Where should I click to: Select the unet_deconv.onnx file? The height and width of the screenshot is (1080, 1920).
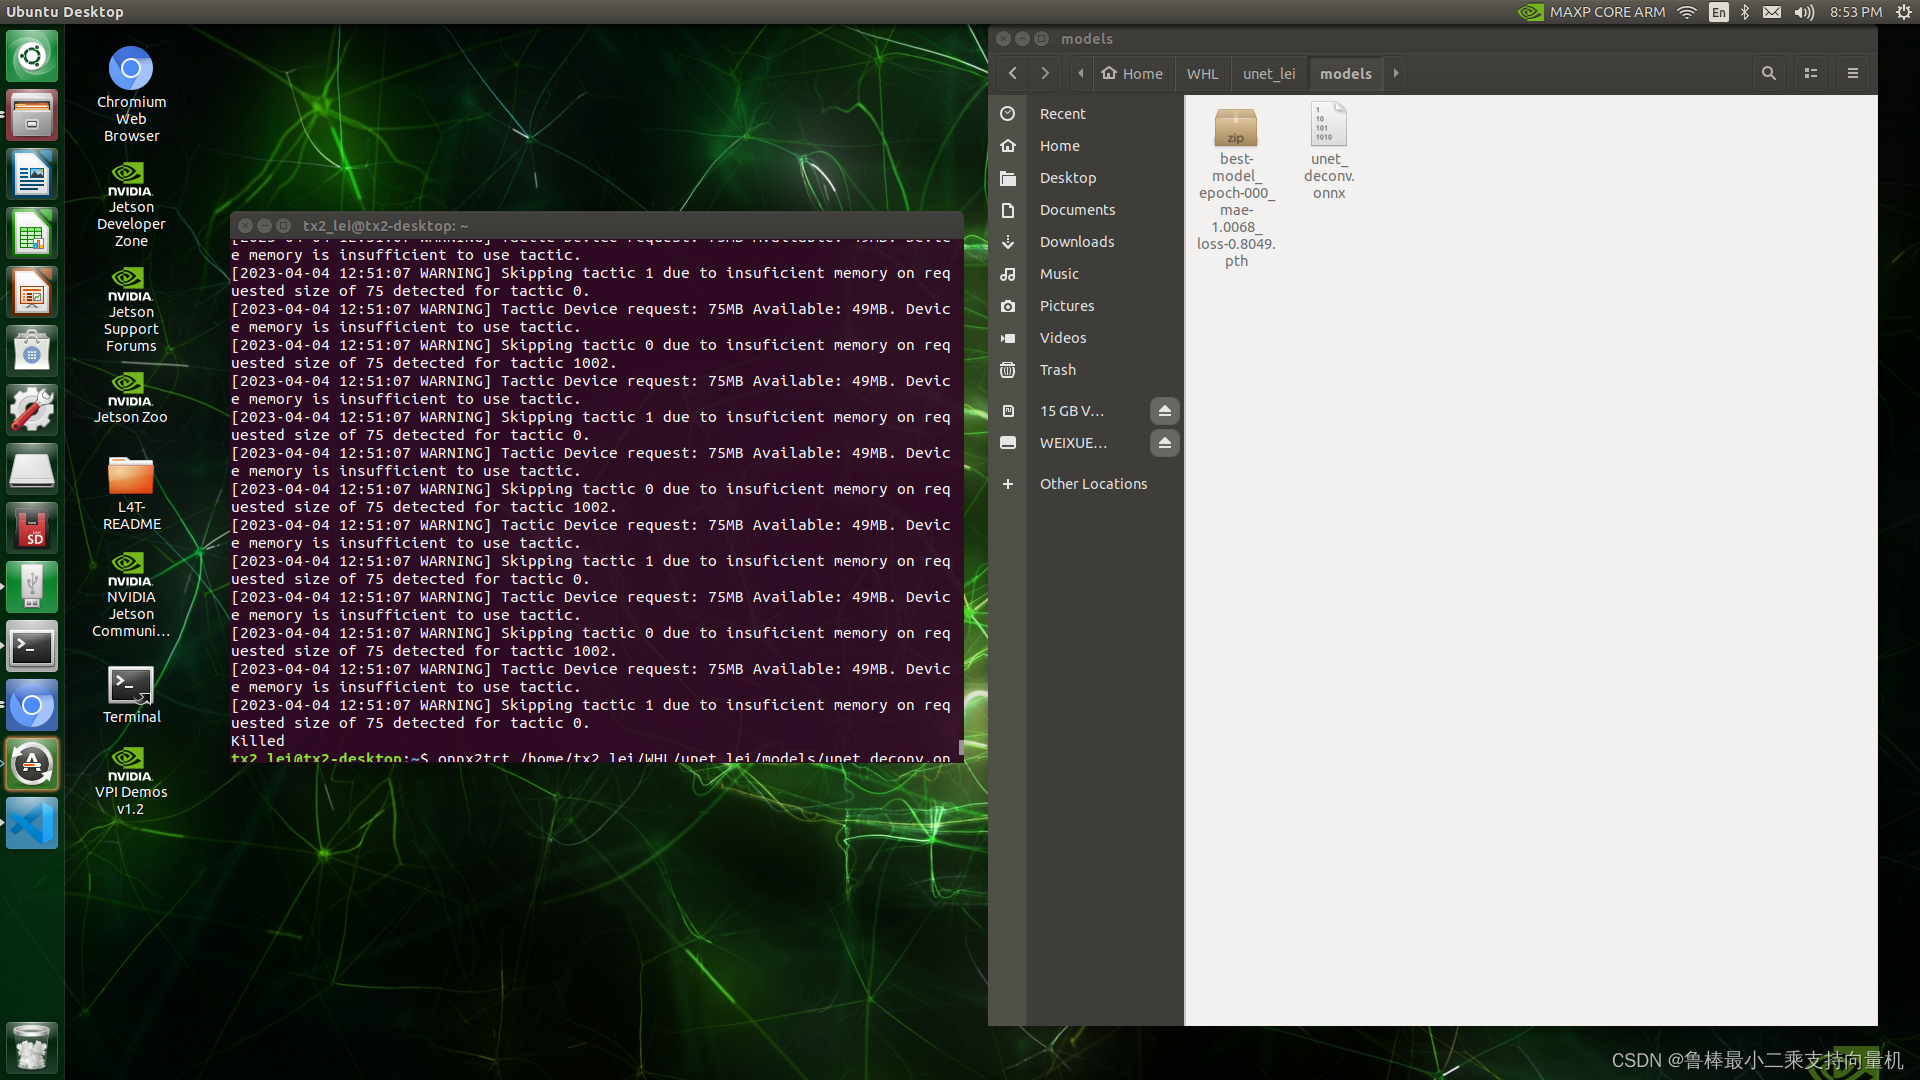point(1328,128)
